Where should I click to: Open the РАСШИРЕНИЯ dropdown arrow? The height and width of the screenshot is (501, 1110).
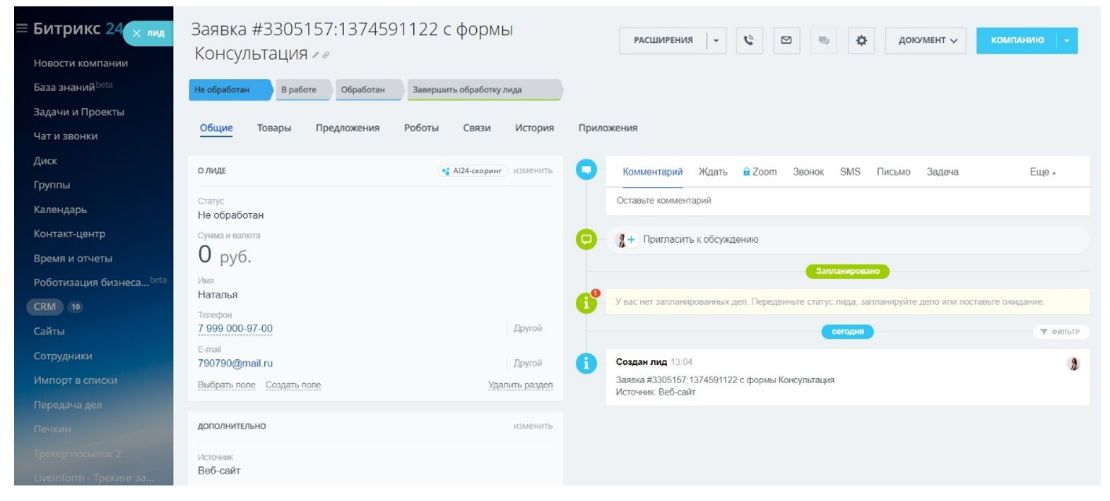click(716, 40)
